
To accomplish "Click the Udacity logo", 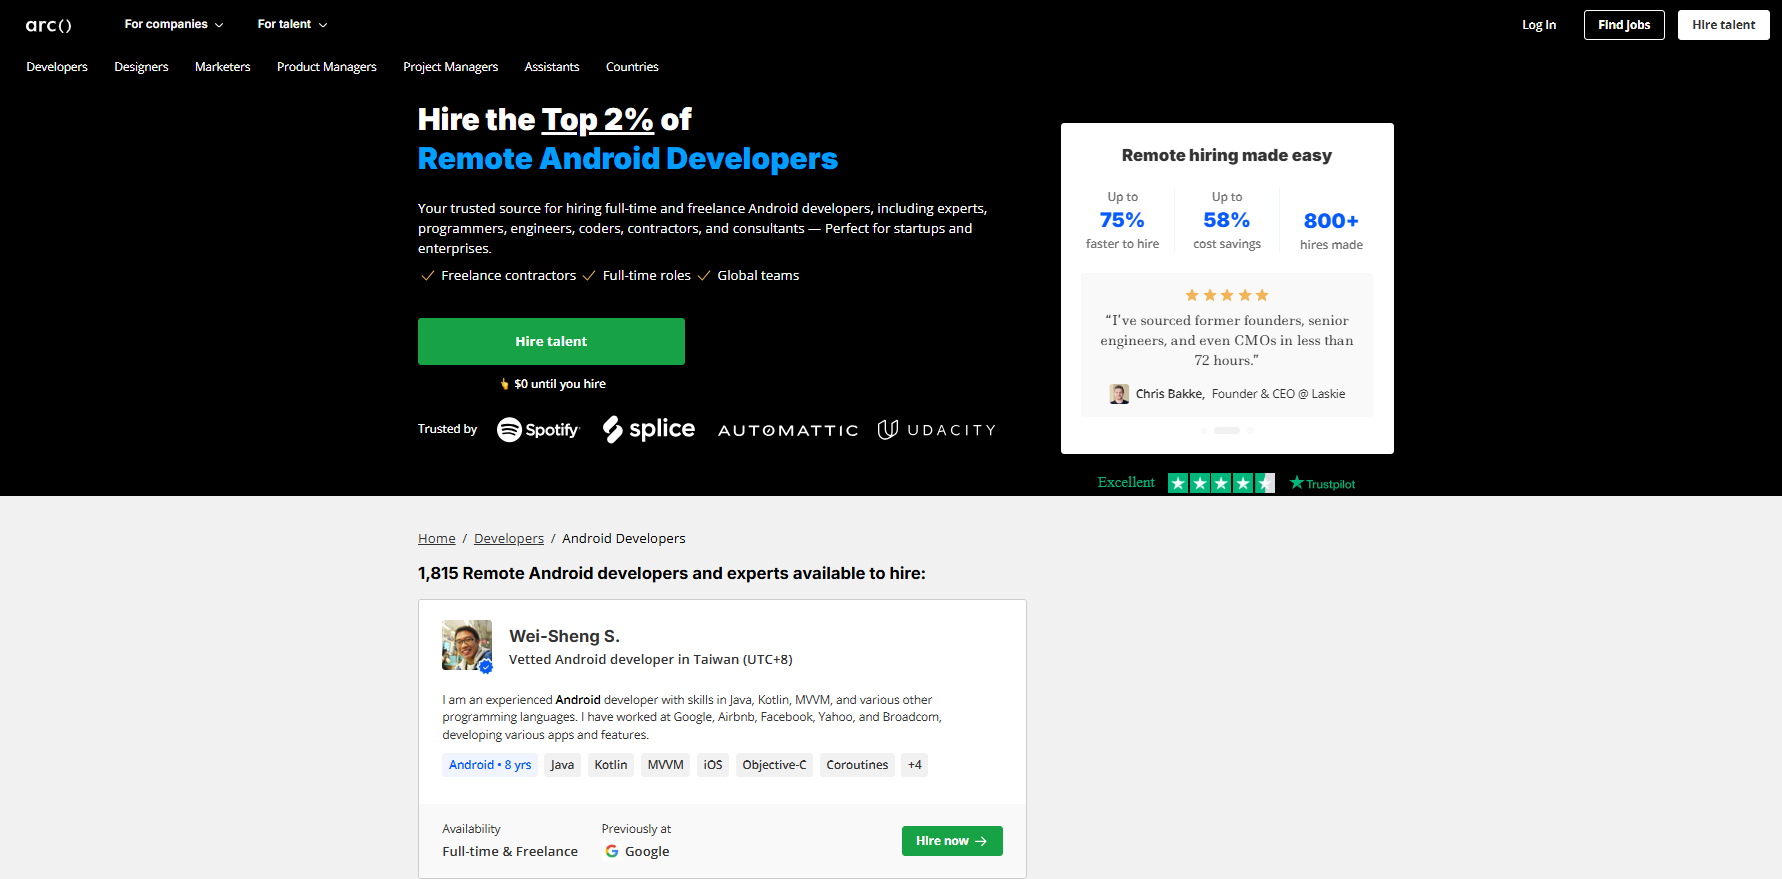I will (936, 430).
